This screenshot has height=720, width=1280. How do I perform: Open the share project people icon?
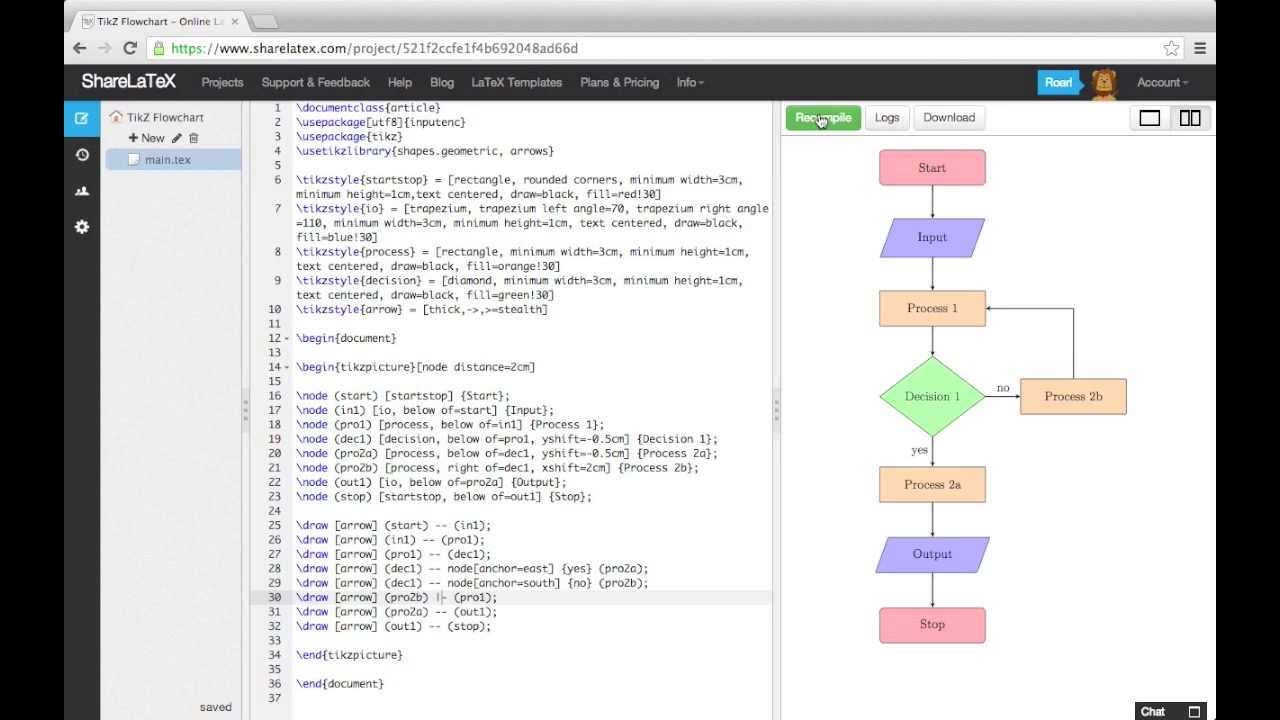82,191
